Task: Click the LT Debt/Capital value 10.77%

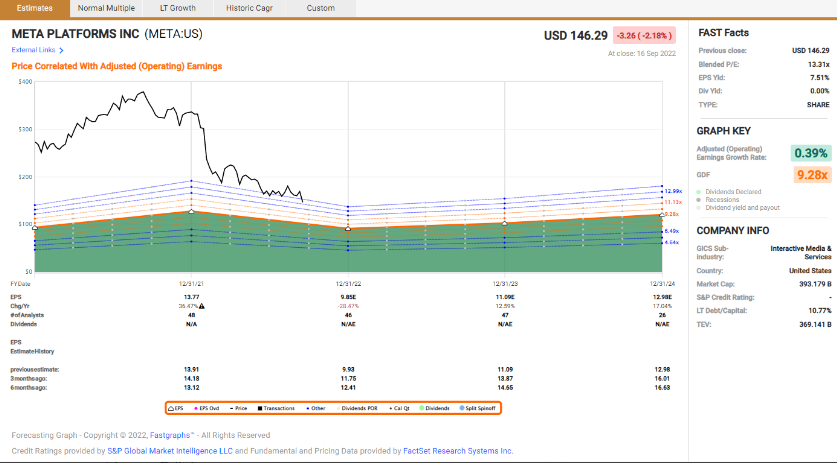Action: [x=819, y=310]
